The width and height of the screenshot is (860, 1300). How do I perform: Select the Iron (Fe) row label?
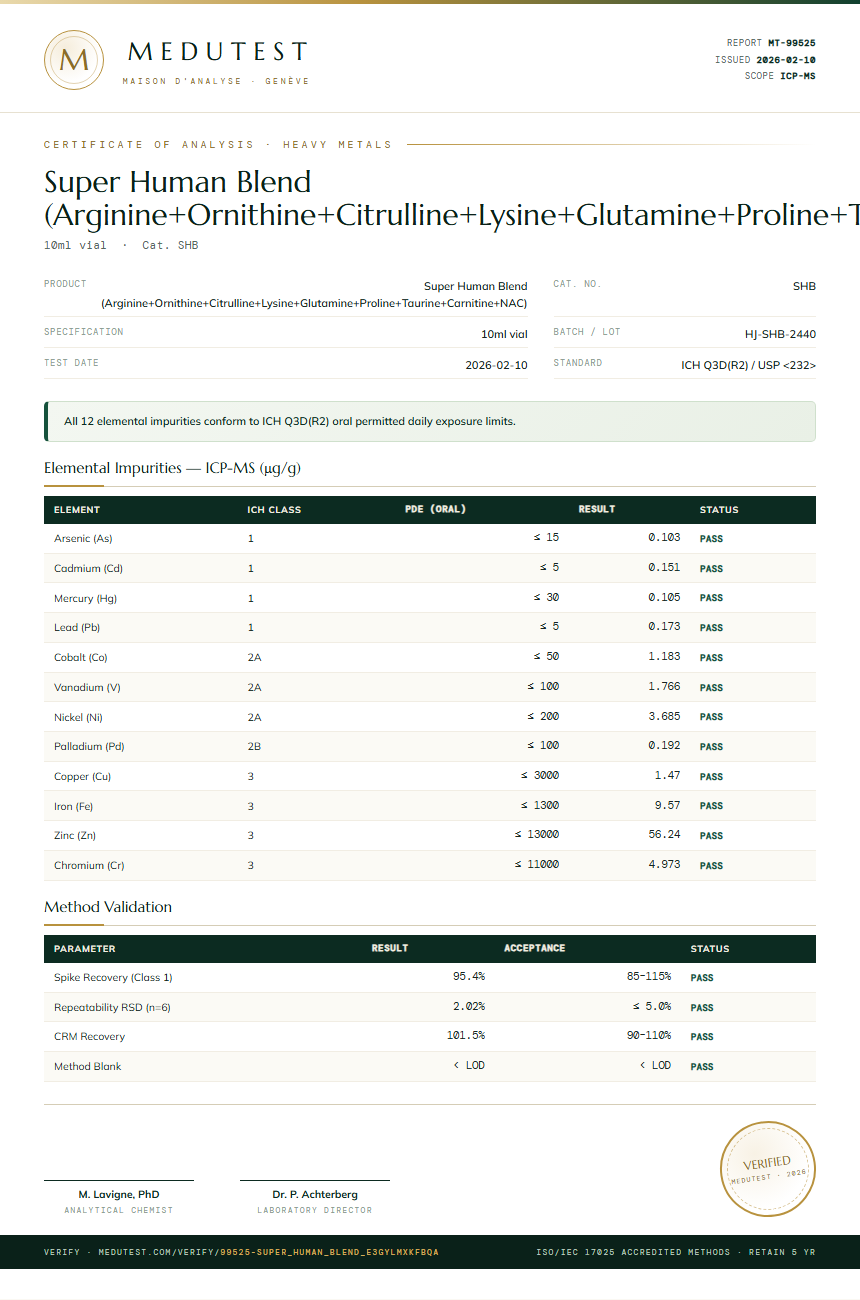pos(73,806)
